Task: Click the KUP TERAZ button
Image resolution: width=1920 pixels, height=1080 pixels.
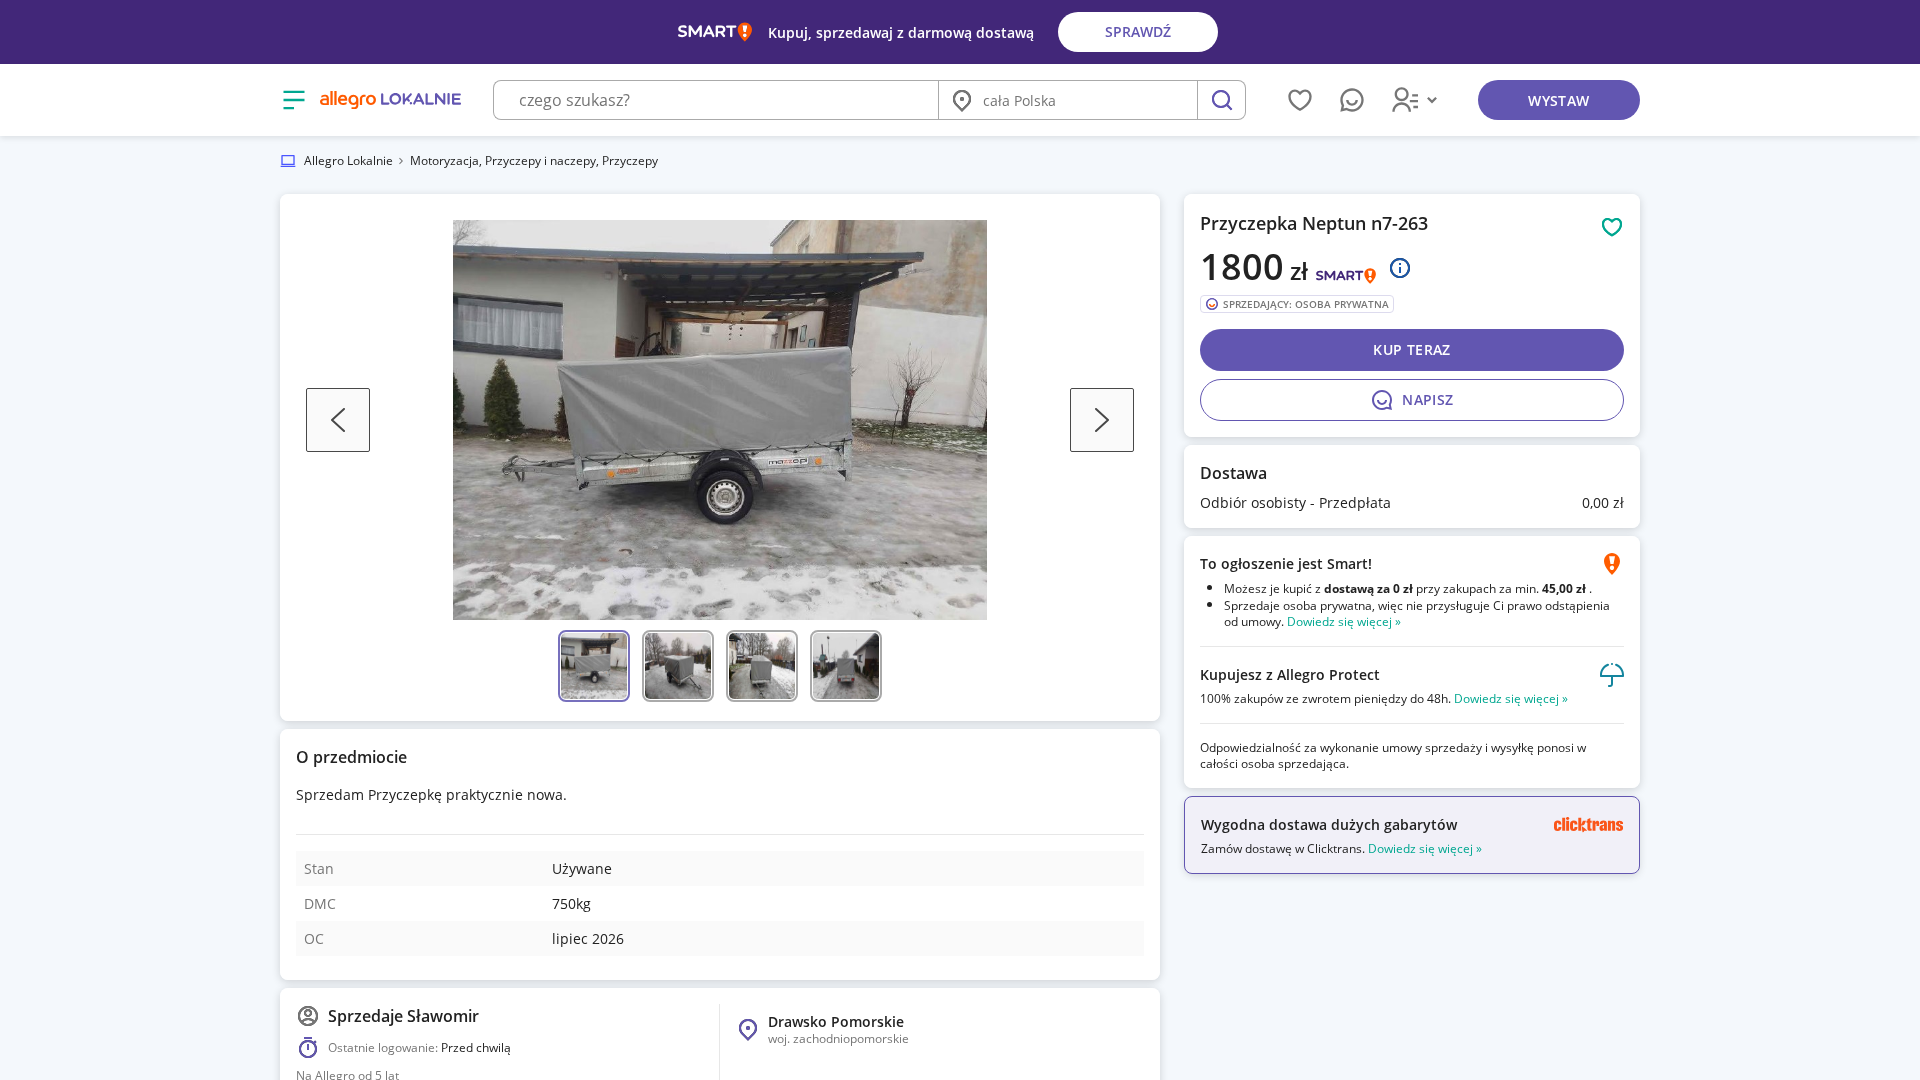Action: point(1411,349)
